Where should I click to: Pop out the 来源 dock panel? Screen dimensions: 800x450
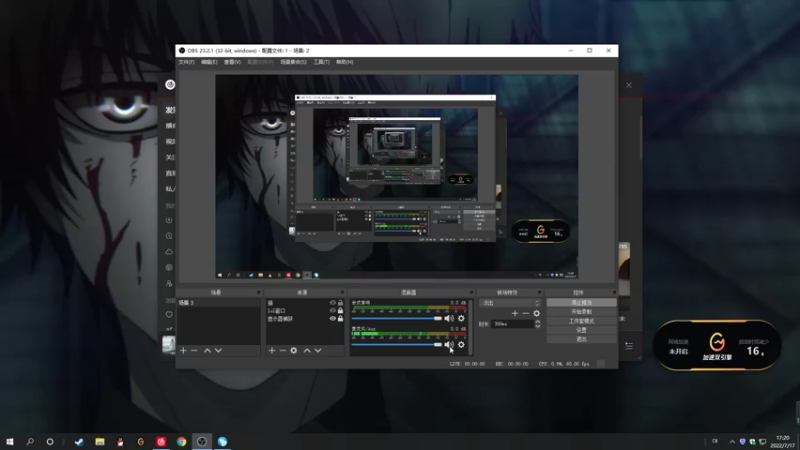pyautogui.click(x=342, y=292)
